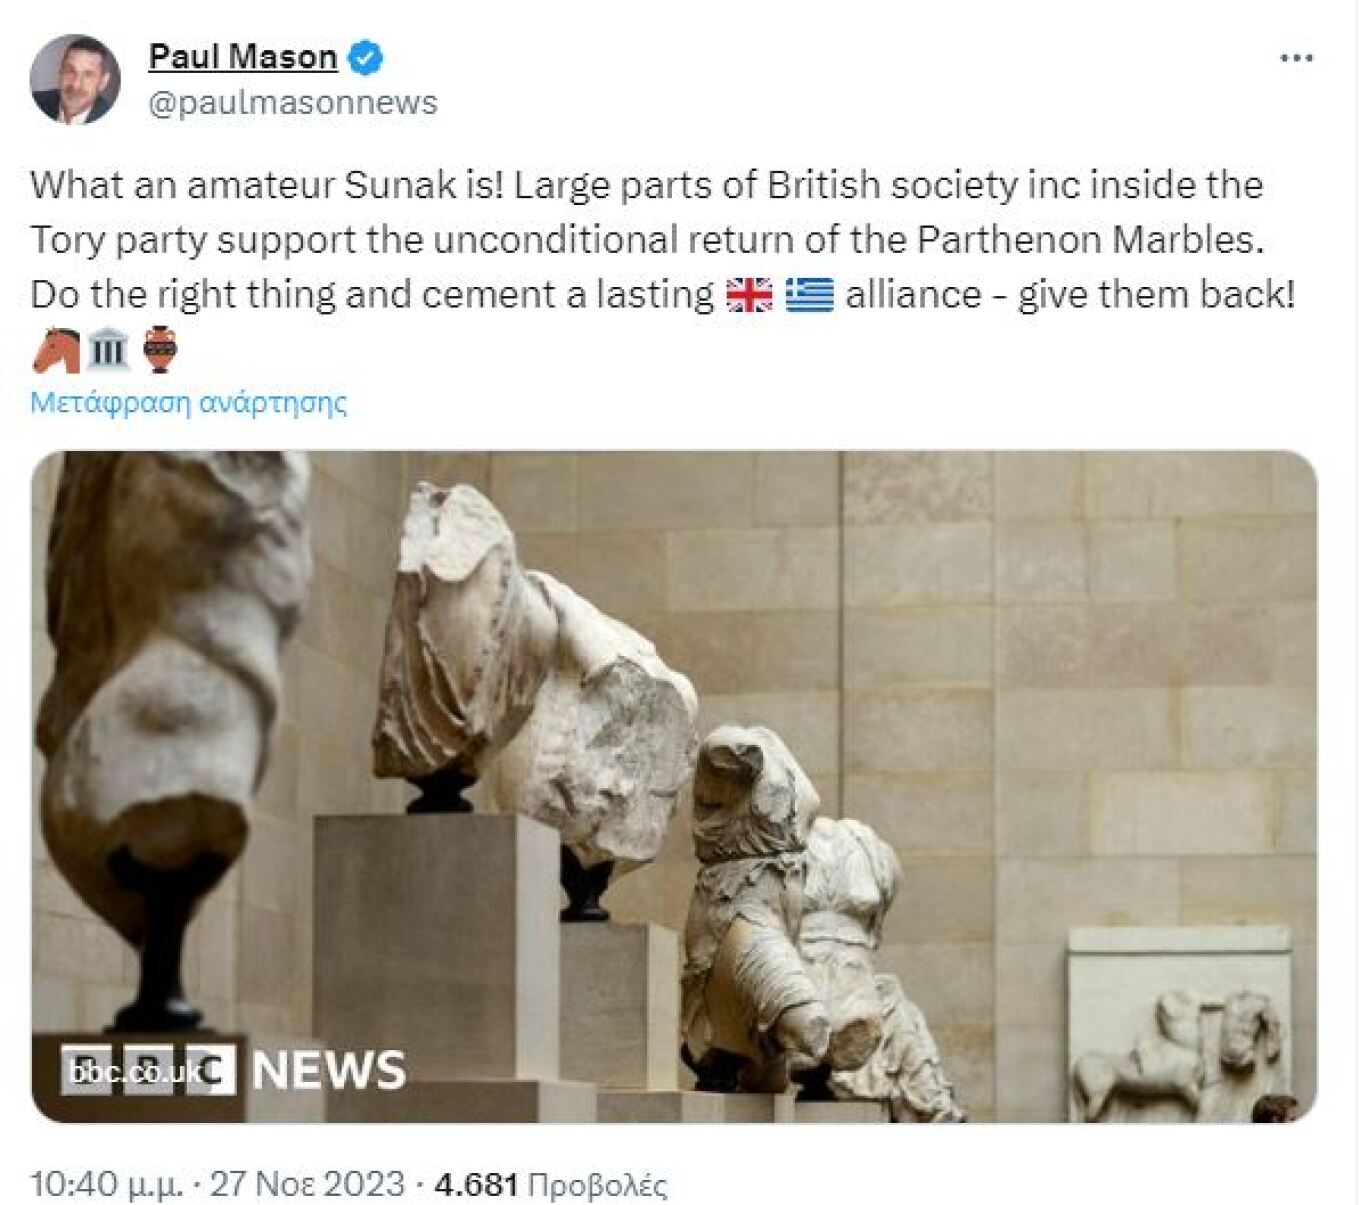Click Μετάφραση ανάρτησης translate link
This screenshot has width=1360, height=1205.
coord(189,402)
